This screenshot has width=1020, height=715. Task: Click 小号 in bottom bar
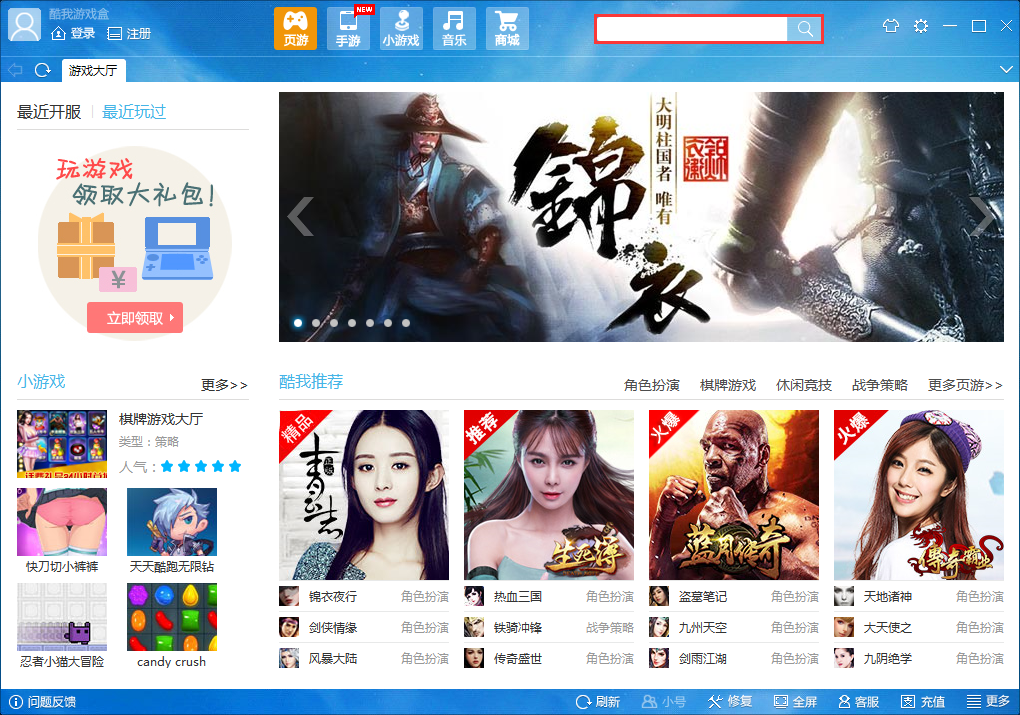coord(664,702)
